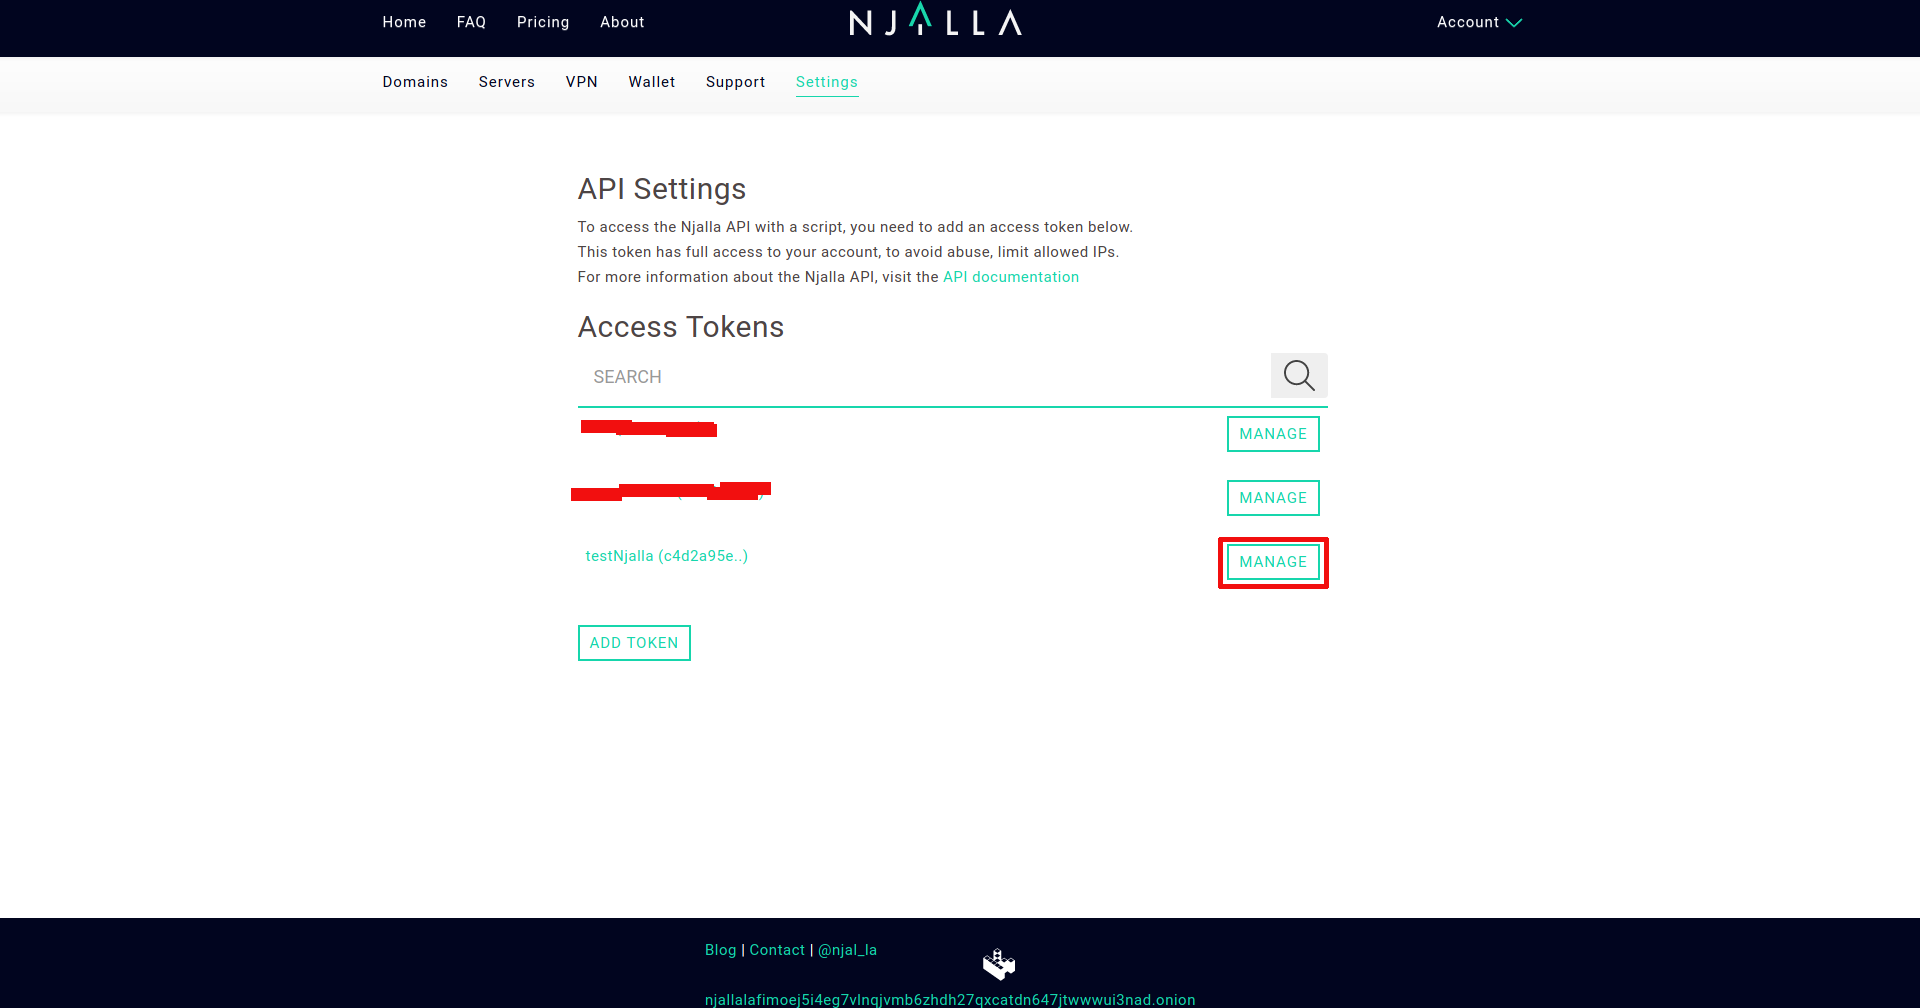Open the Wallet page
The height and width of the screenshot is (1008, 1920).
click(651, 82)
